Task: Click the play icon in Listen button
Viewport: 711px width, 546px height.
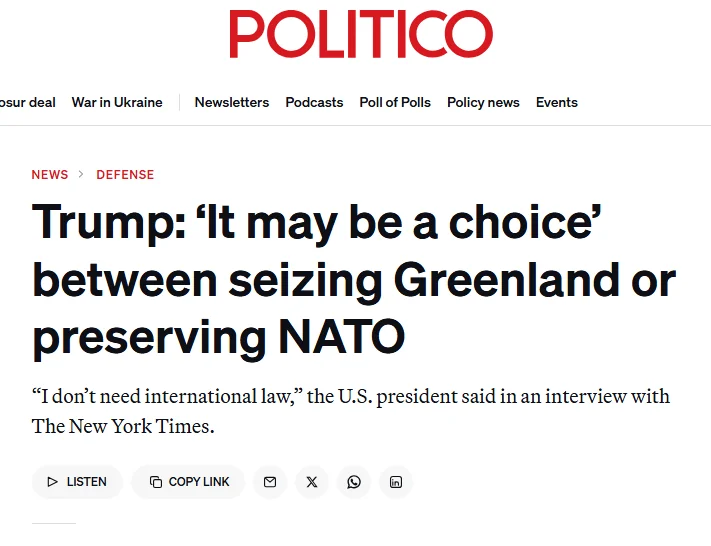Action: point(52,482)
